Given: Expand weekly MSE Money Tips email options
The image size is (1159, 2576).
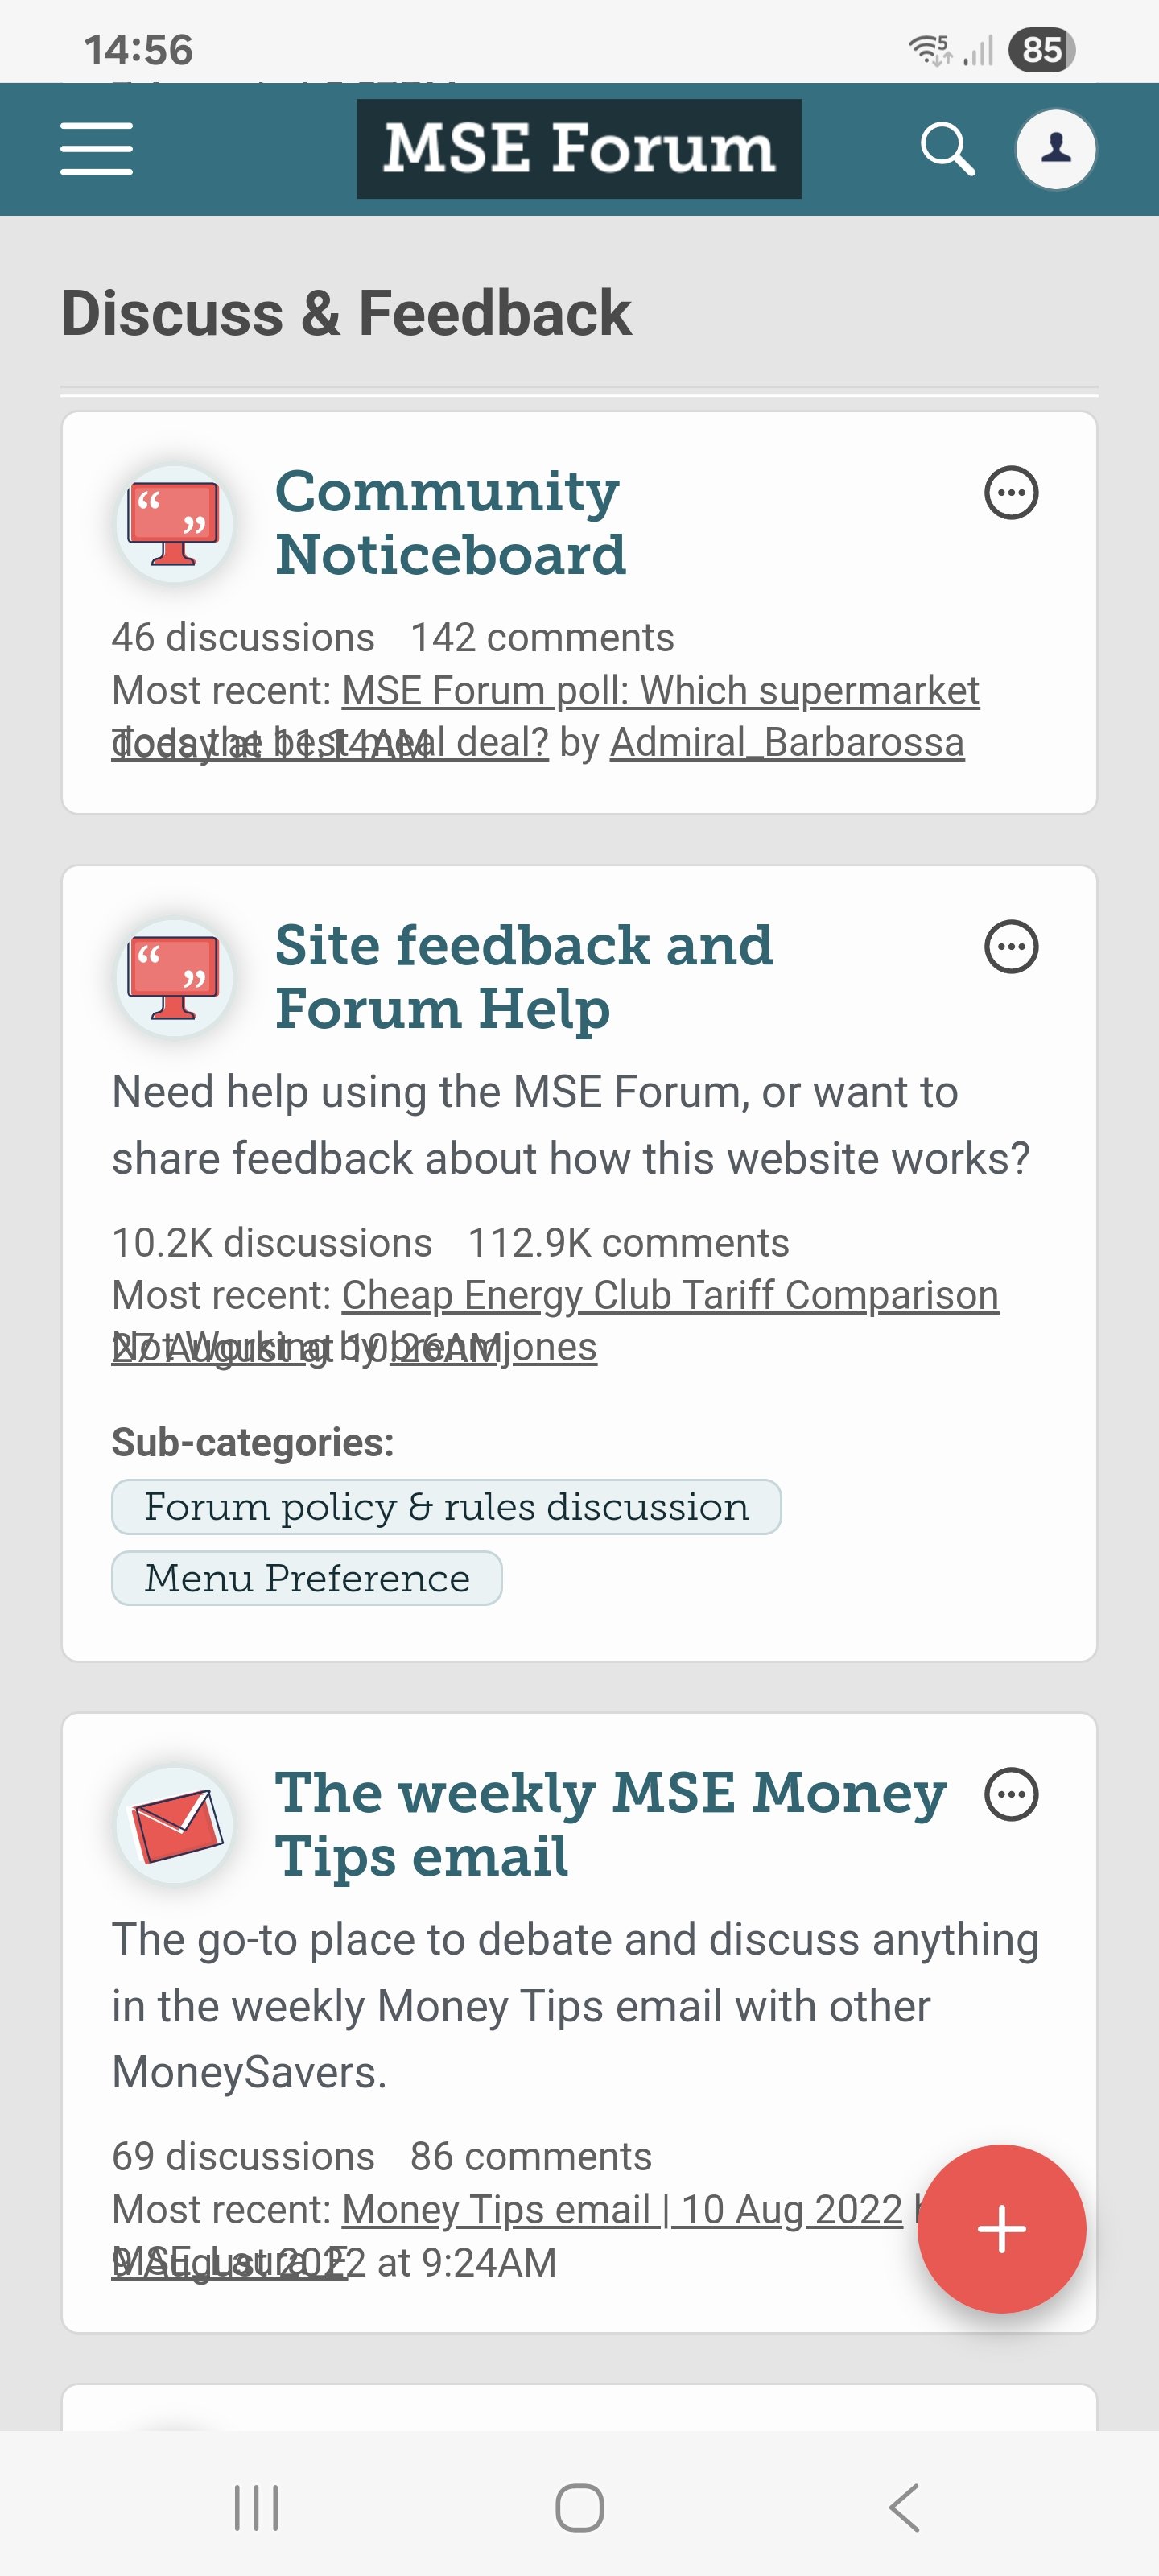Looking at the screenshot, I should click(x=1011, y=1795).
